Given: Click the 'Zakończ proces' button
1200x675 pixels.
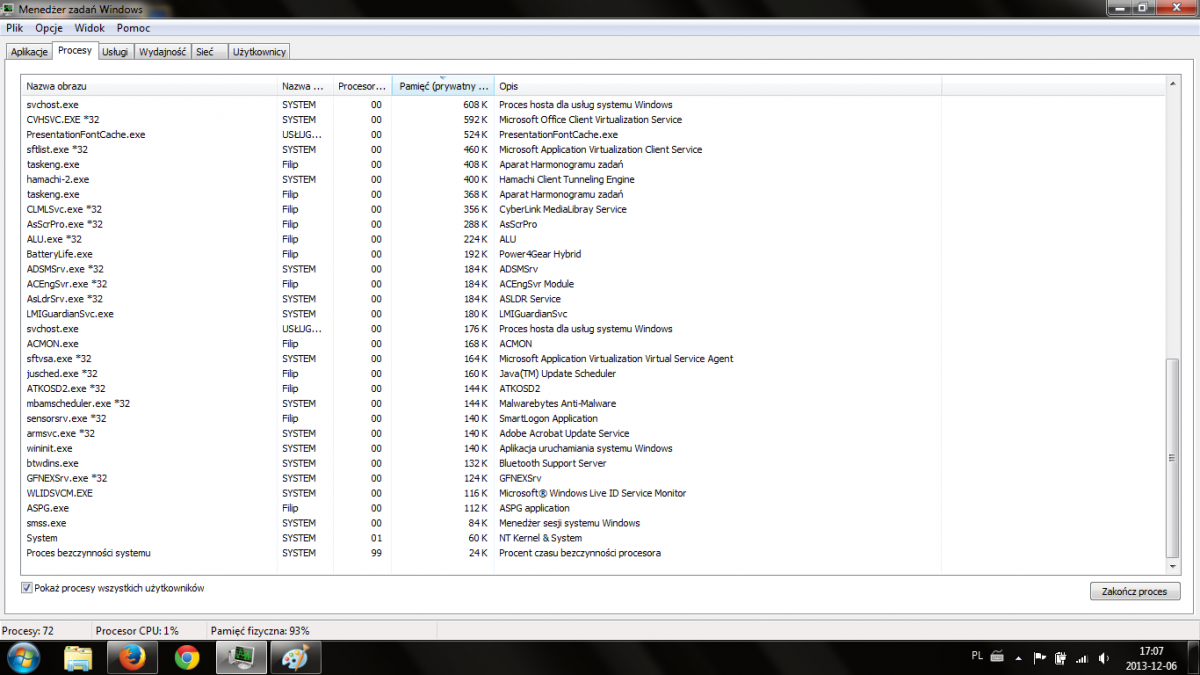Looking at the screenshot, I should point(1135,591).
